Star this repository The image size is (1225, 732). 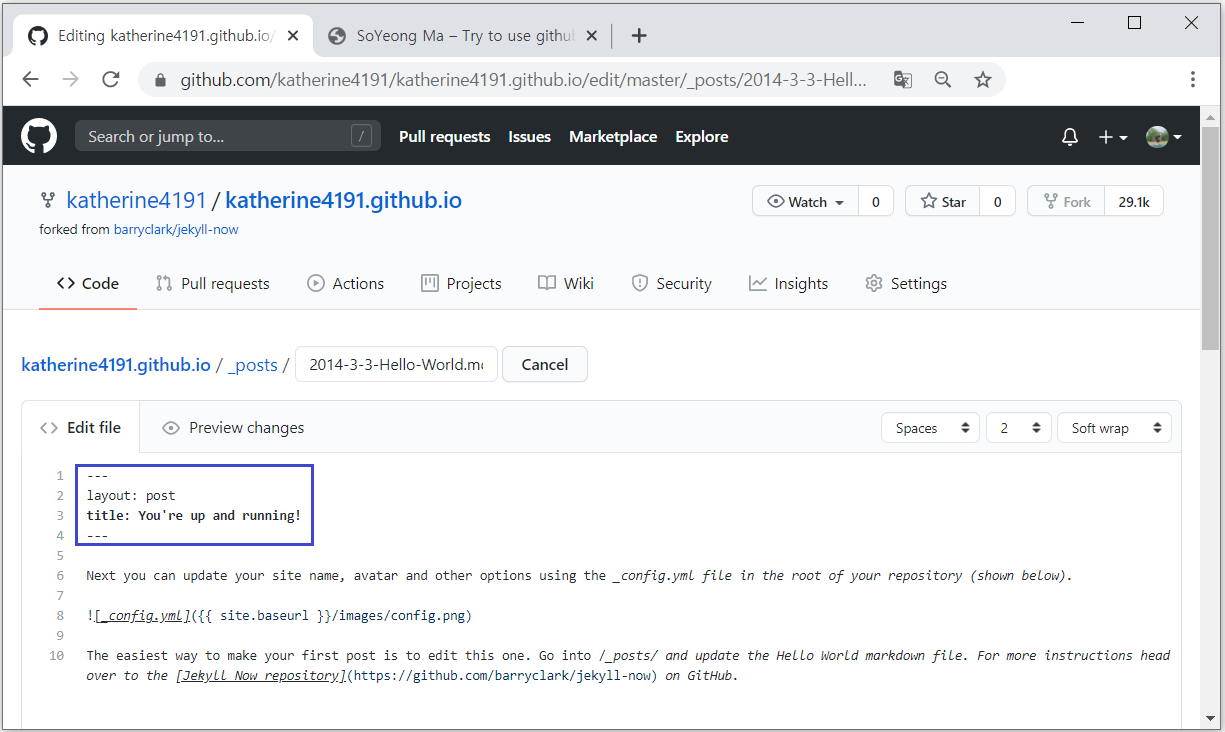pos(942,201)
